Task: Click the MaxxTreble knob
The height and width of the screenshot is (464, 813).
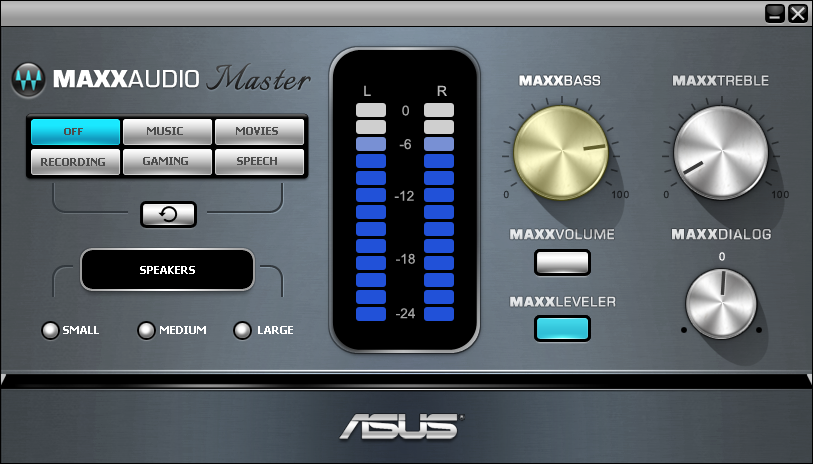Action: 721,152
